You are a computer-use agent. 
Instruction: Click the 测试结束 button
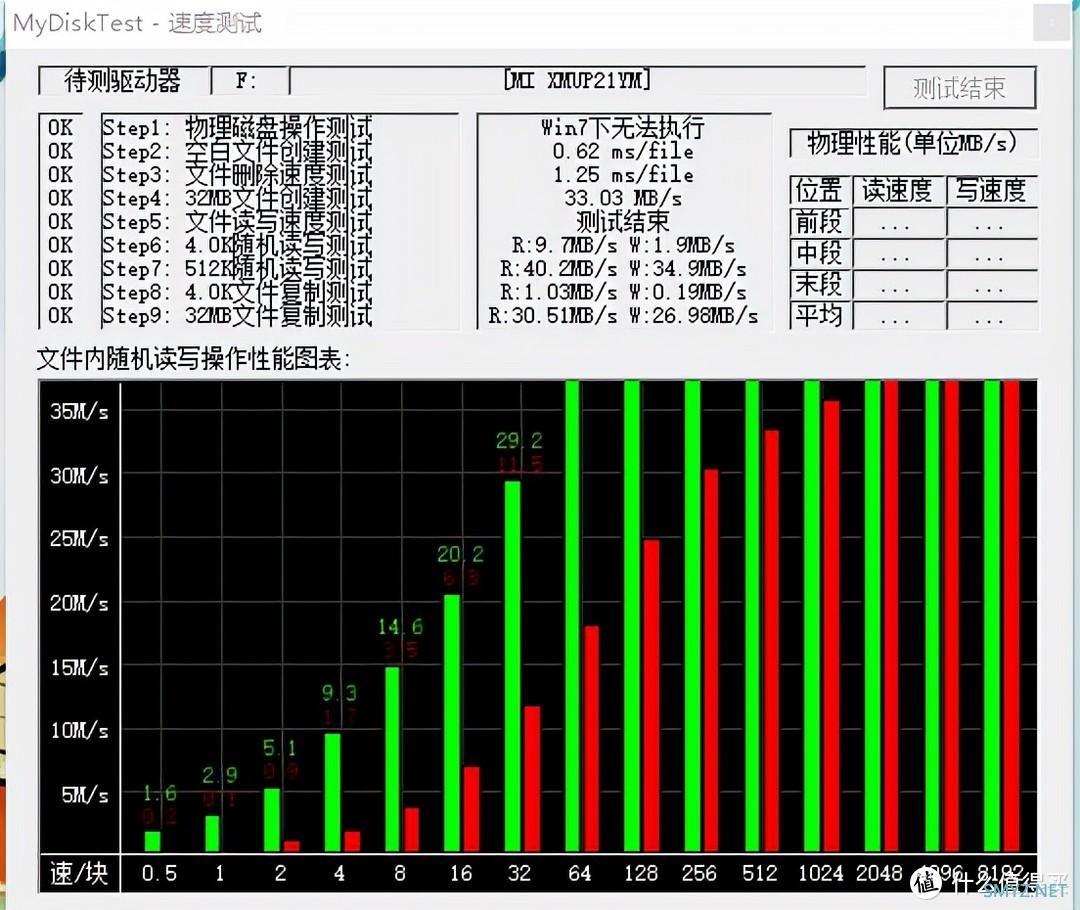coord(959,88)
